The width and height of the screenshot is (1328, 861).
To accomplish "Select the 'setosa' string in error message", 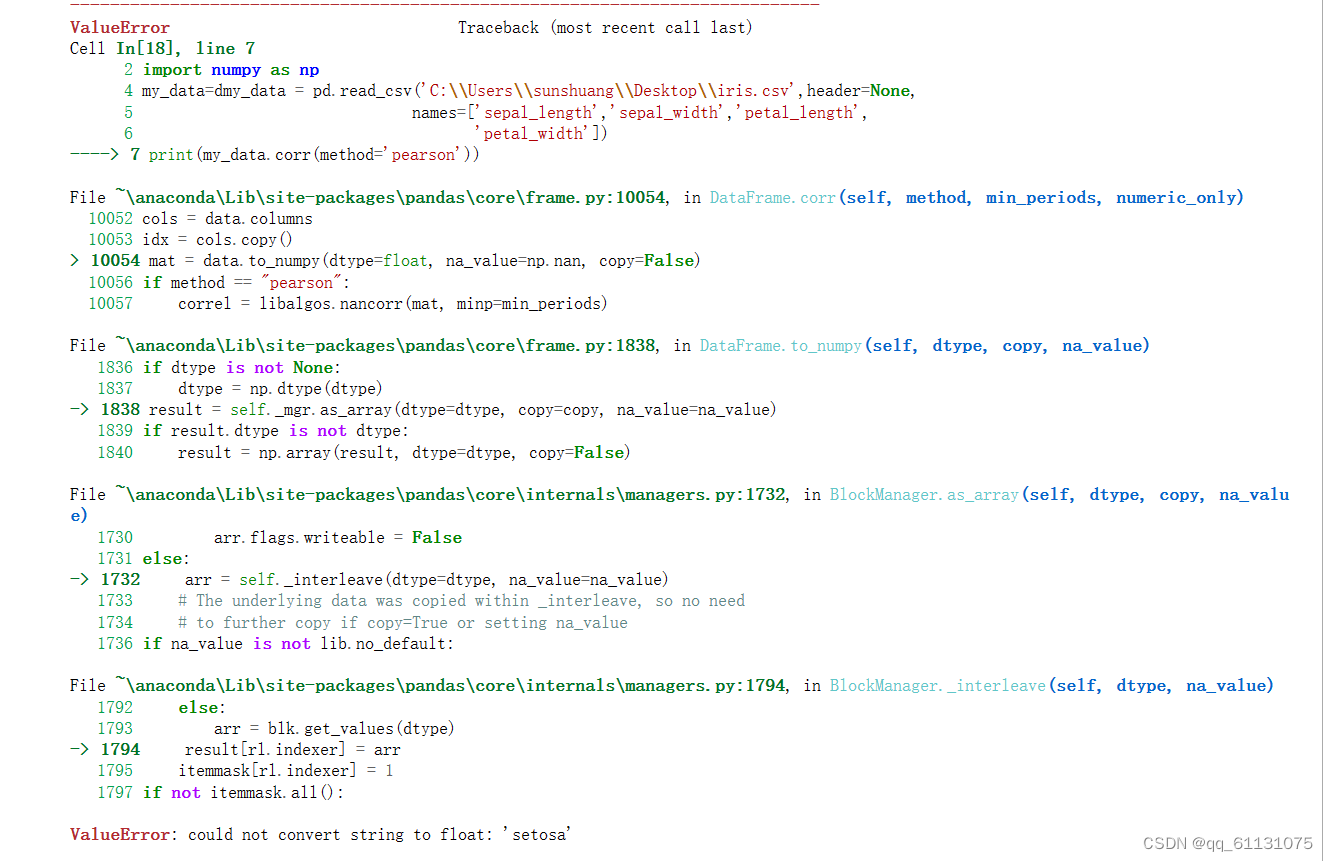I will pyautogui.click(x=537, y=834).
